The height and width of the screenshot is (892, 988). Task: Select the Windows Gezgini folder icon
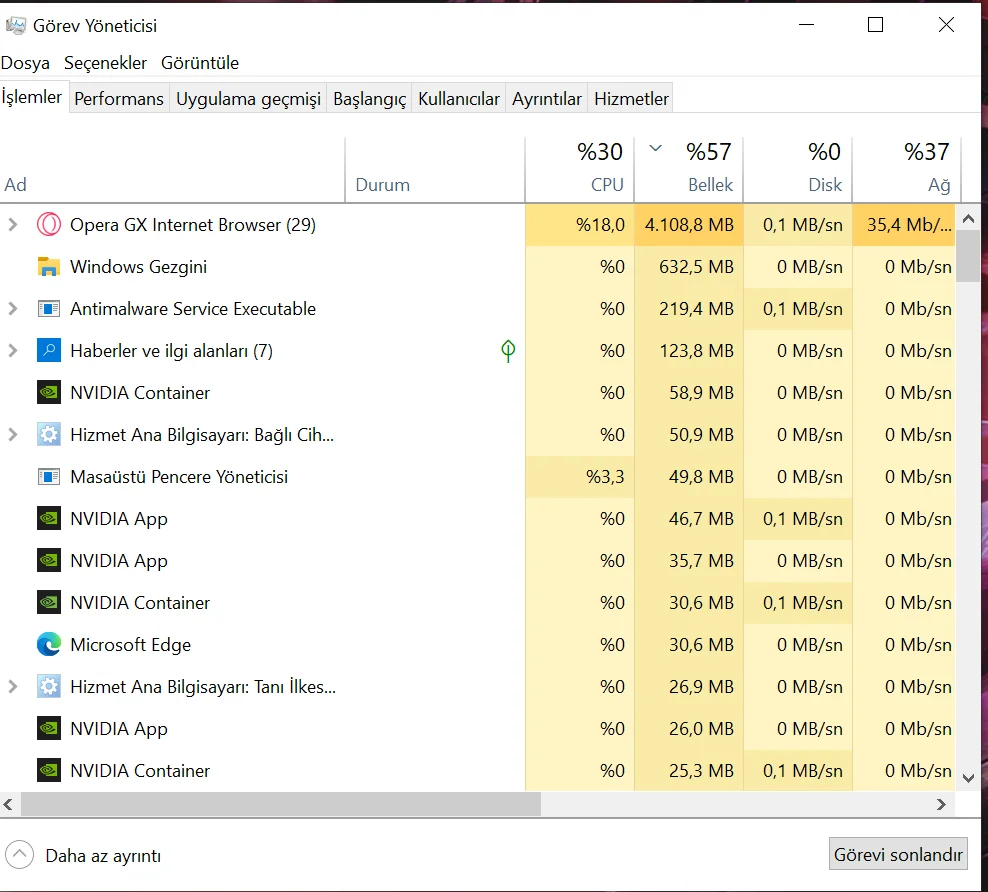tap(48, 267)
